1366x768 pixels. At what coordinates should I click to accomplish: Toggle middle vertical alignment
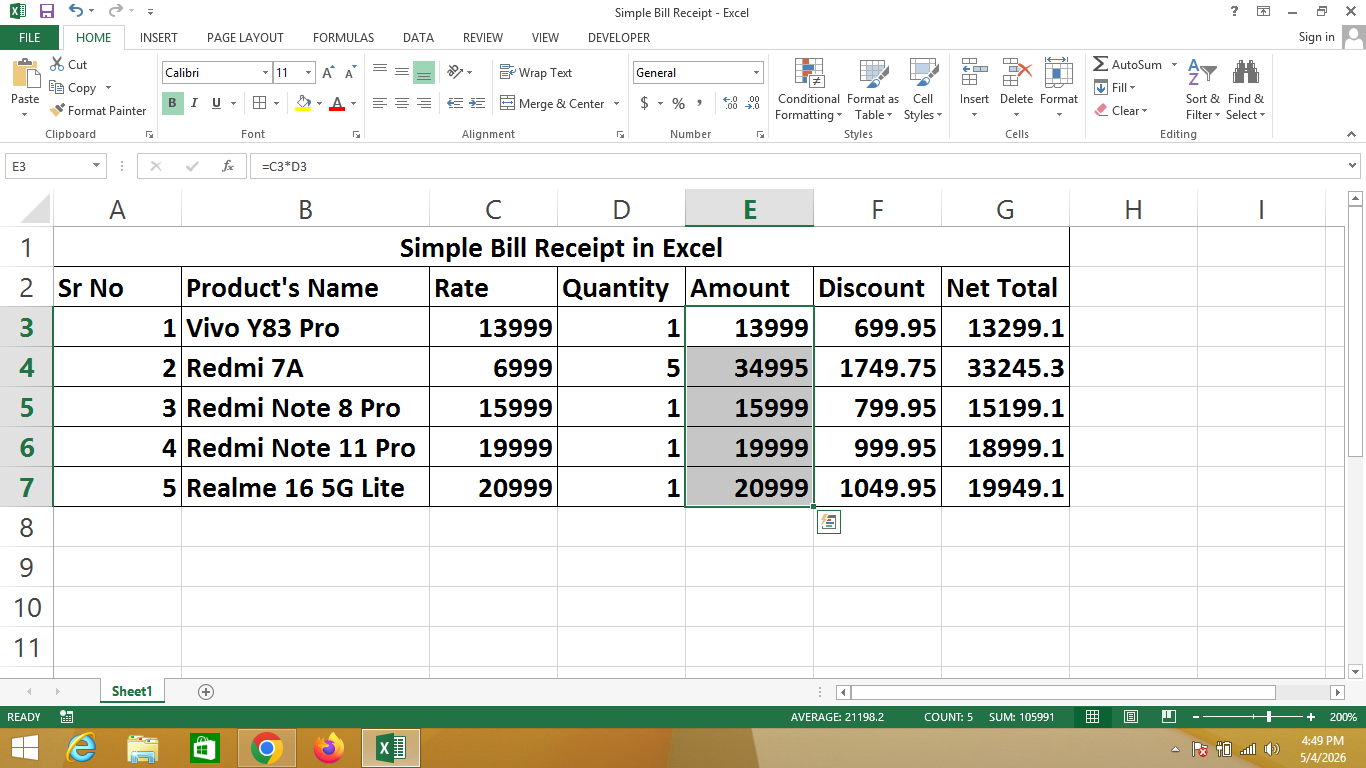pos(401,72)
